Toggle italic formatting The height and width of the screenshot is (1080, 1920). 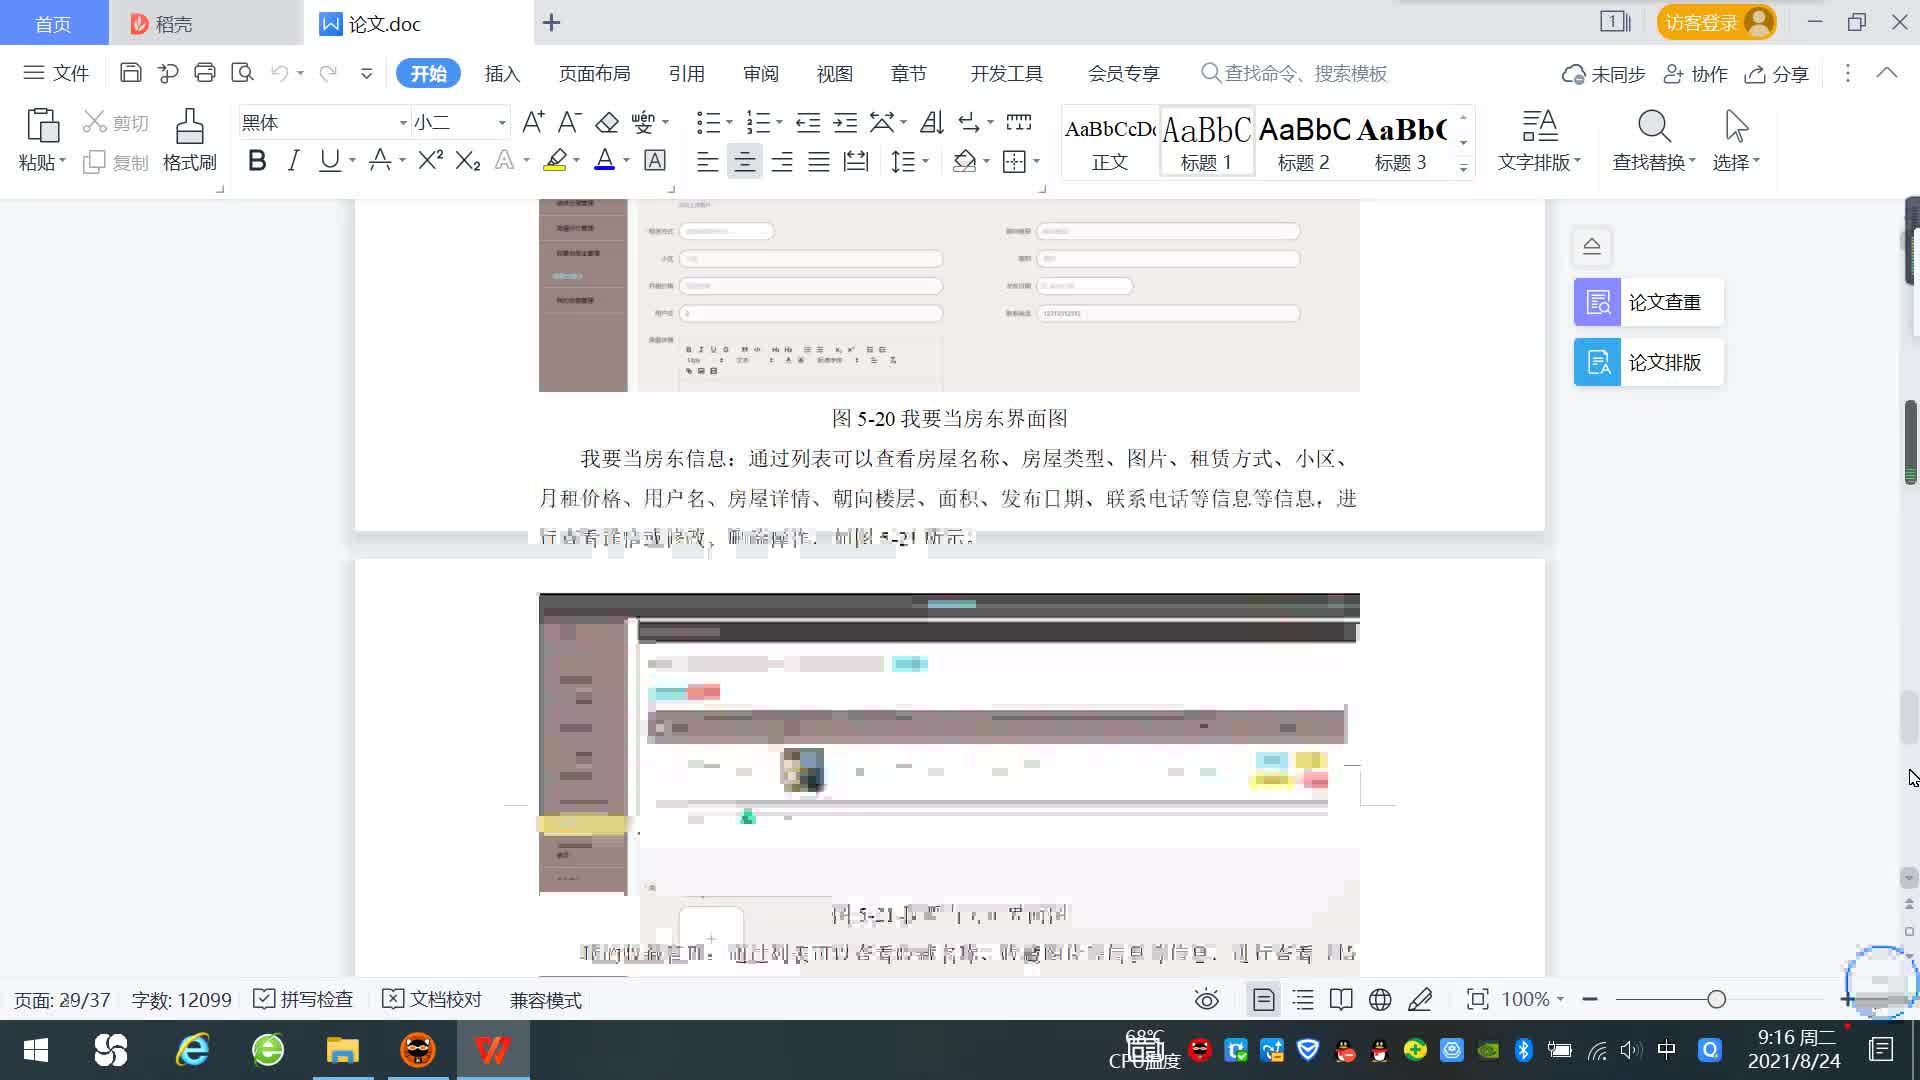pos(293,161)
